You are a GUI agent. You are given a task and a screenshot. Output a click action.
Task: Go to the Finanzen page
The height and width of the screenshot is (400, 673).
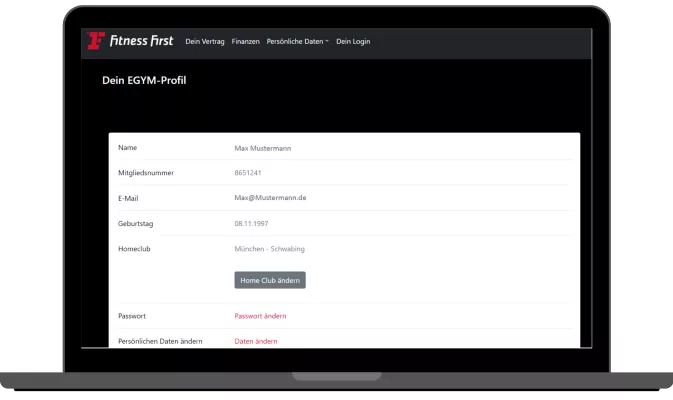[x=245, y=41]
